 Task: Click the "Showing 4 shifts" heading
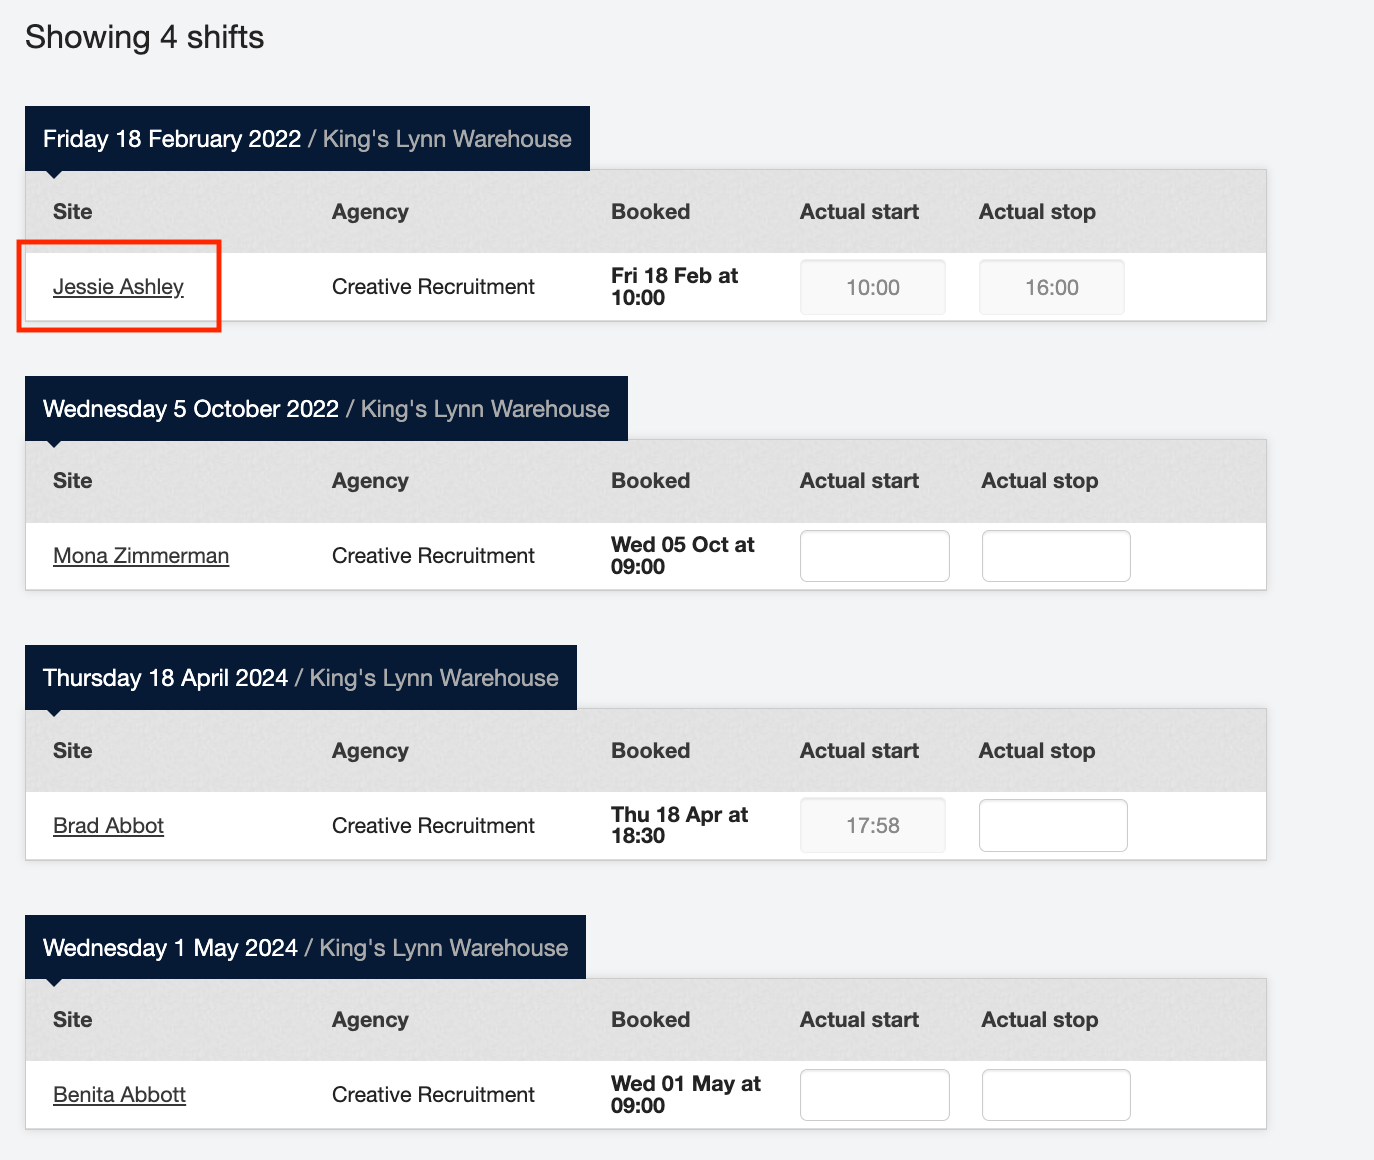(x=145, y=37)
